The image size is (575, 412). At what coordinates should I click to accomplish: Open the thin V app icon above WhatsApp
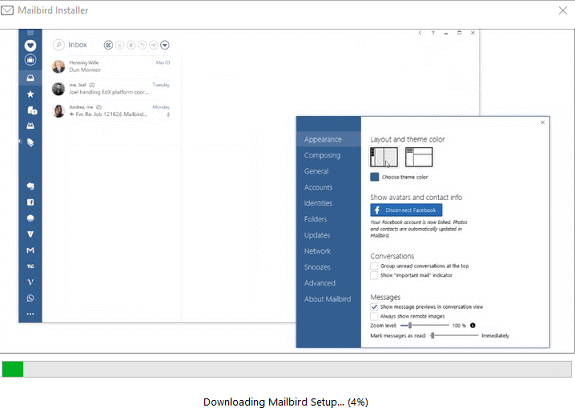tap(30, 282)
